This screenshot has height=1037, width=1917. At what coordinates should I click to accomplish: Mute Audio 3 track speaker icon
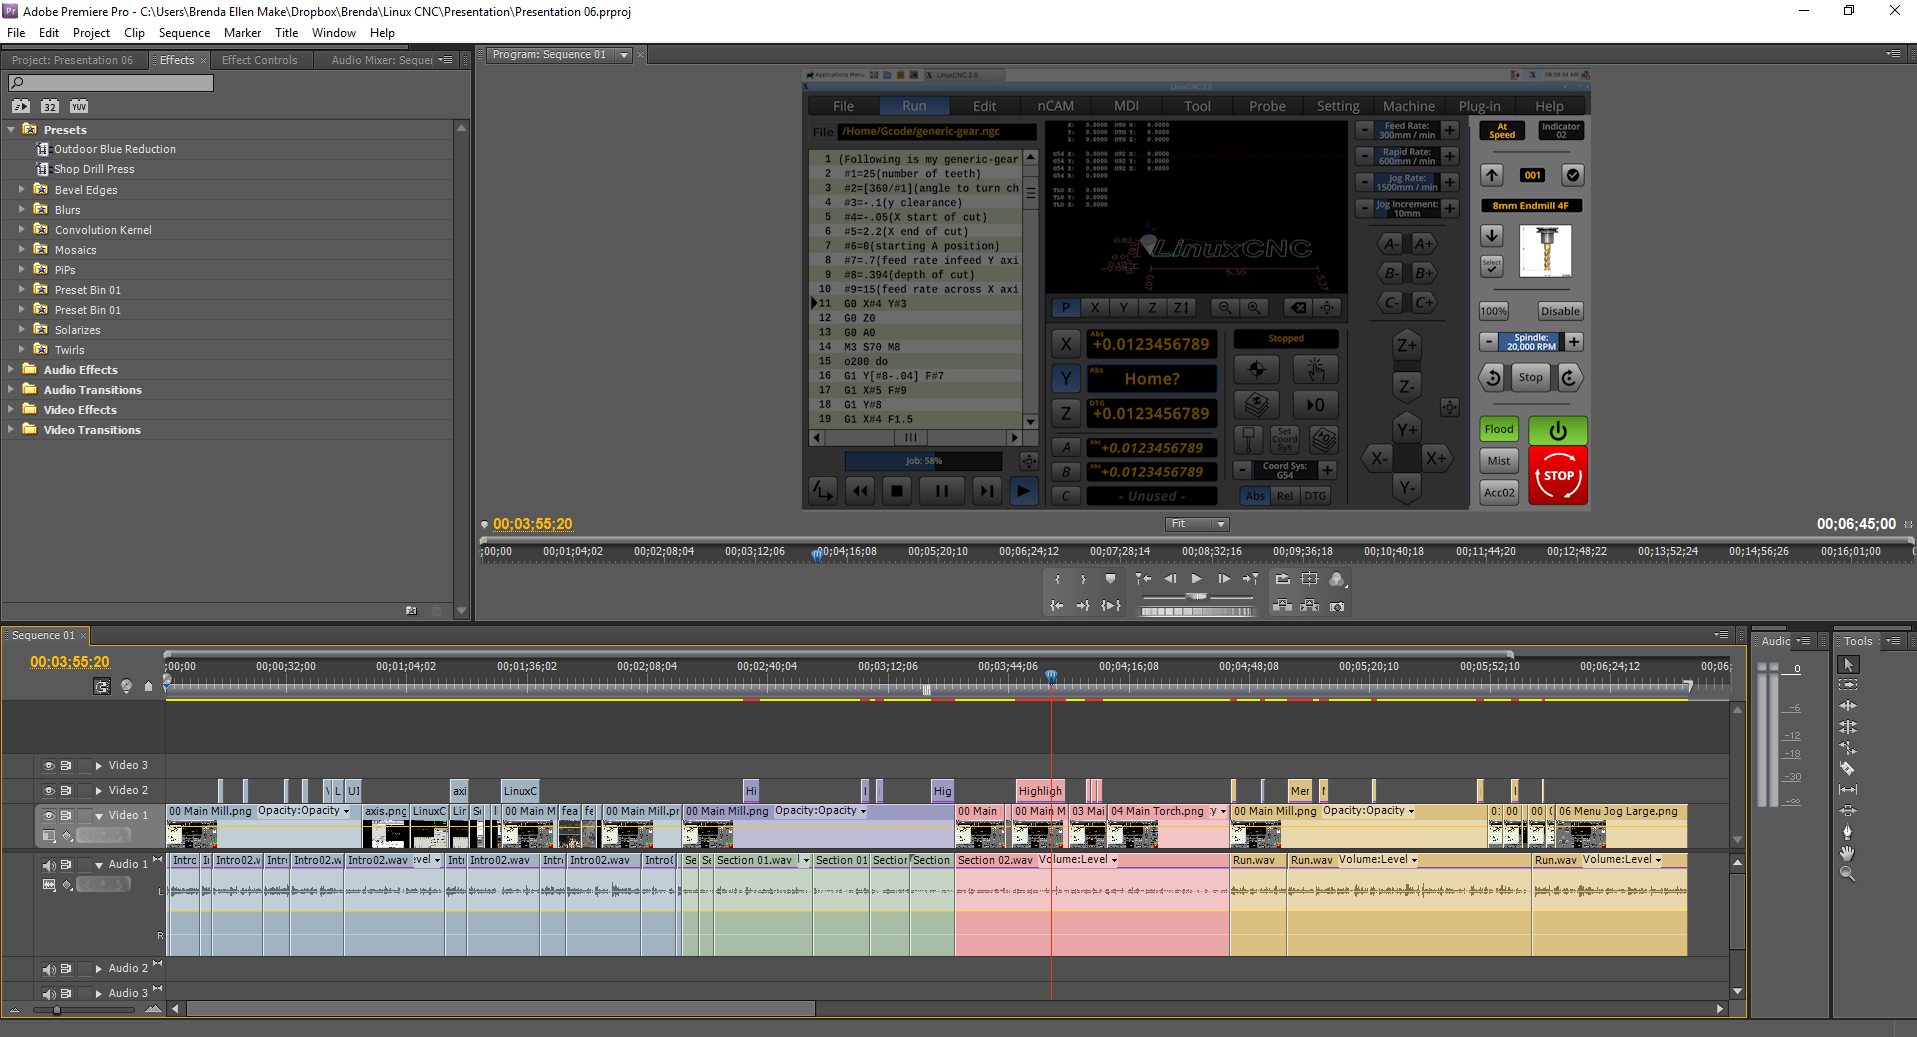tap(49, 994)
